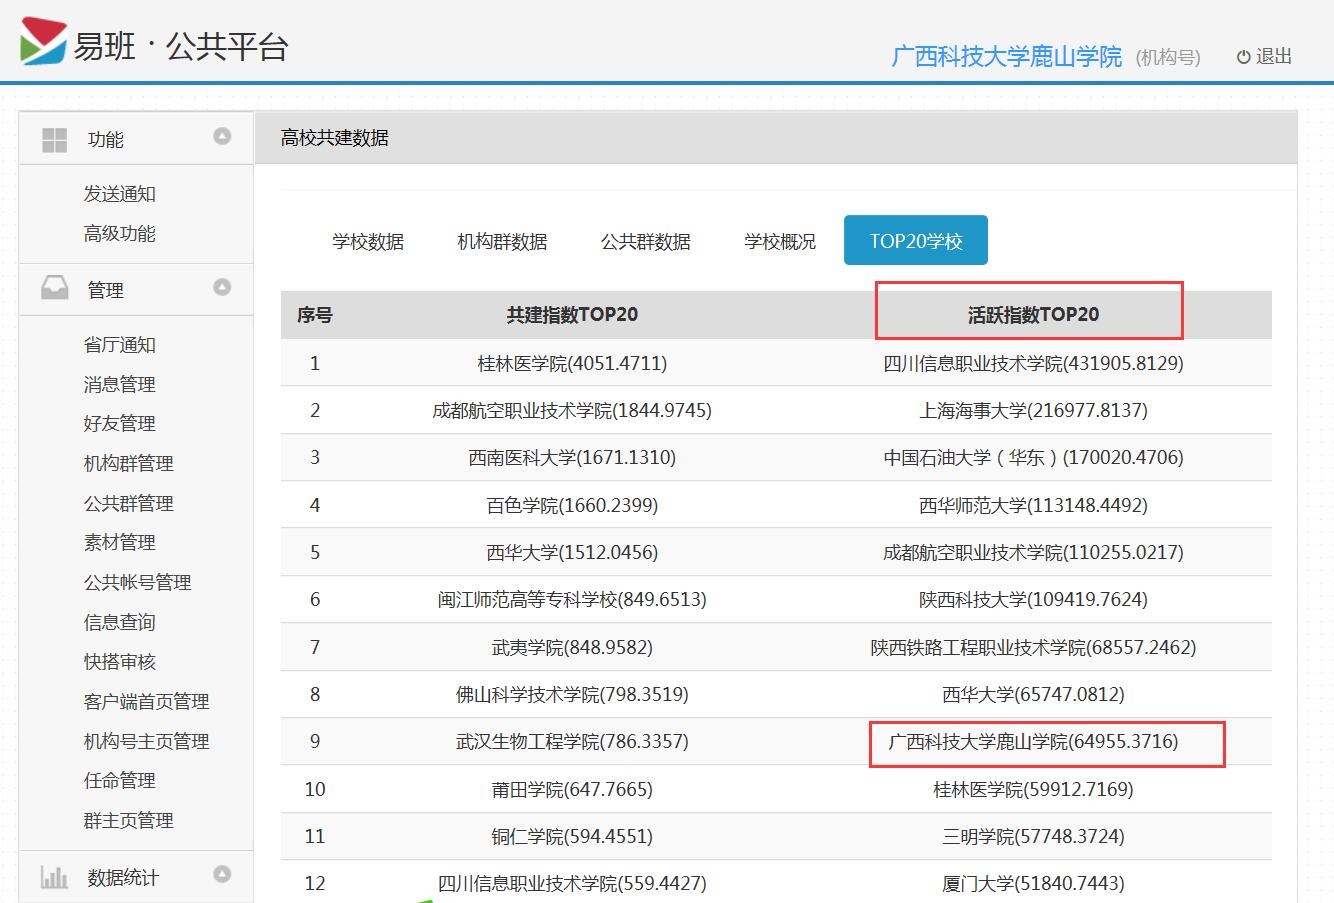The height and width of the screenshot is (903, 1334).
Task: Select cell 西华大学(65747.0812)
Action: pyautogui.click(x=1033, y=694)
